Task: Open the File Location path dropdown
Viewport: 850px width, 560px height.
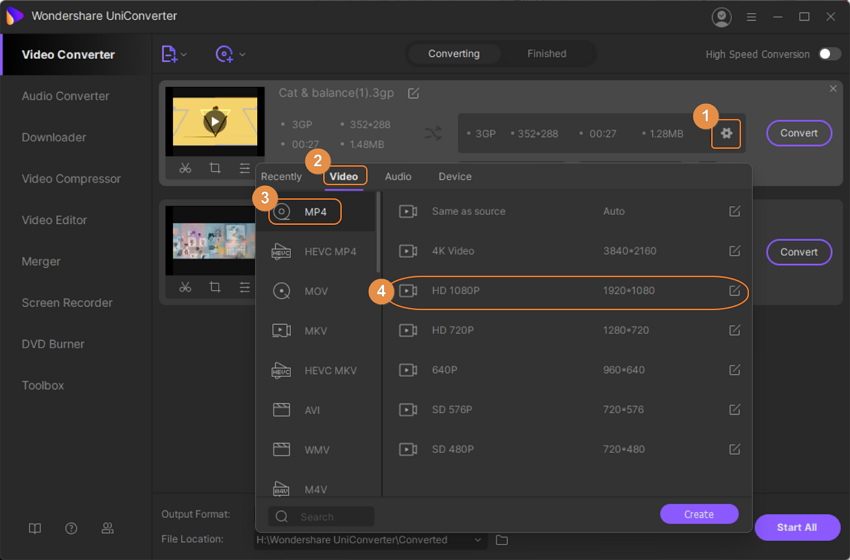Action: [478, 540]
